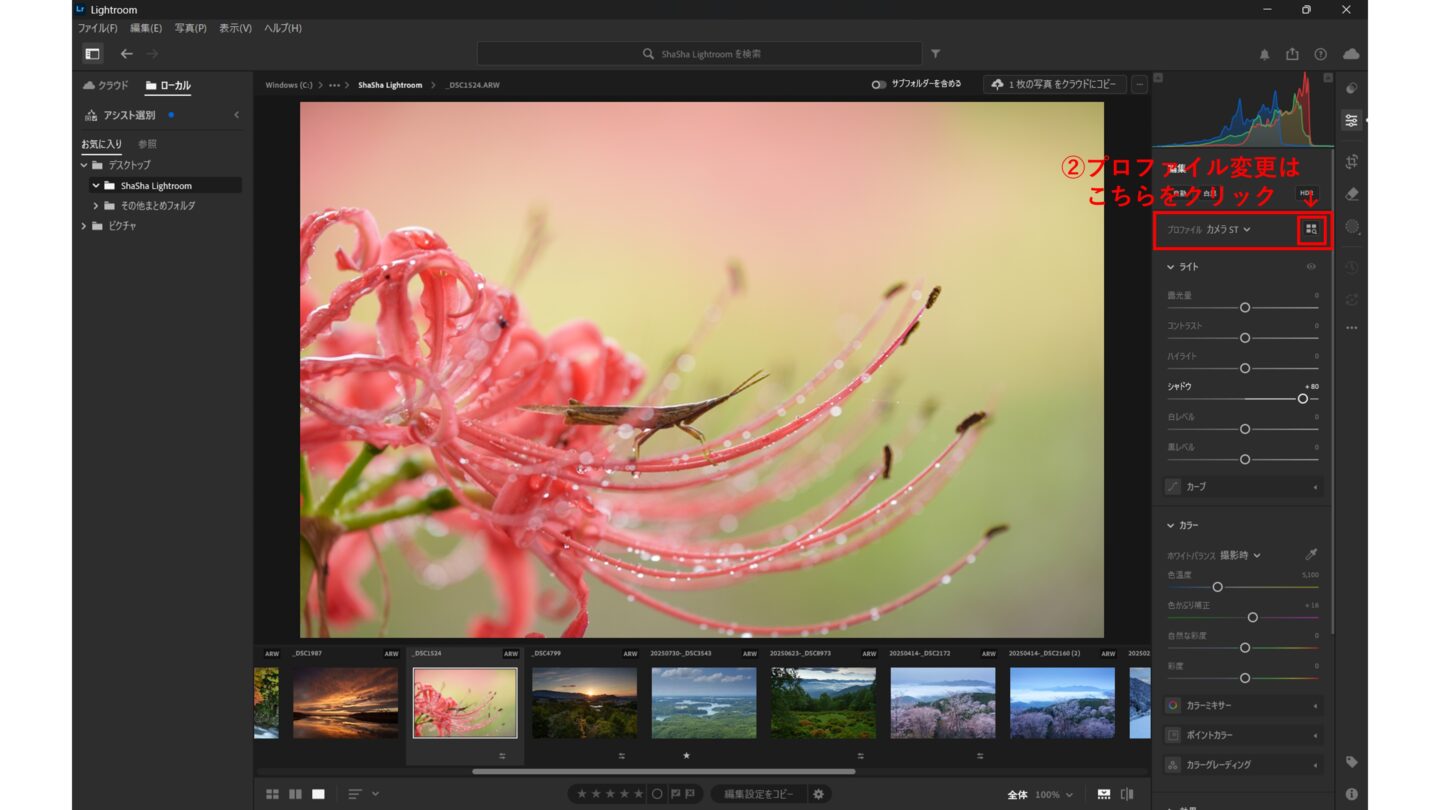Click 1枚の写真をクラウドにコピー button
The width and height of the screenshot is (1440, 810).
[1055, 85]
